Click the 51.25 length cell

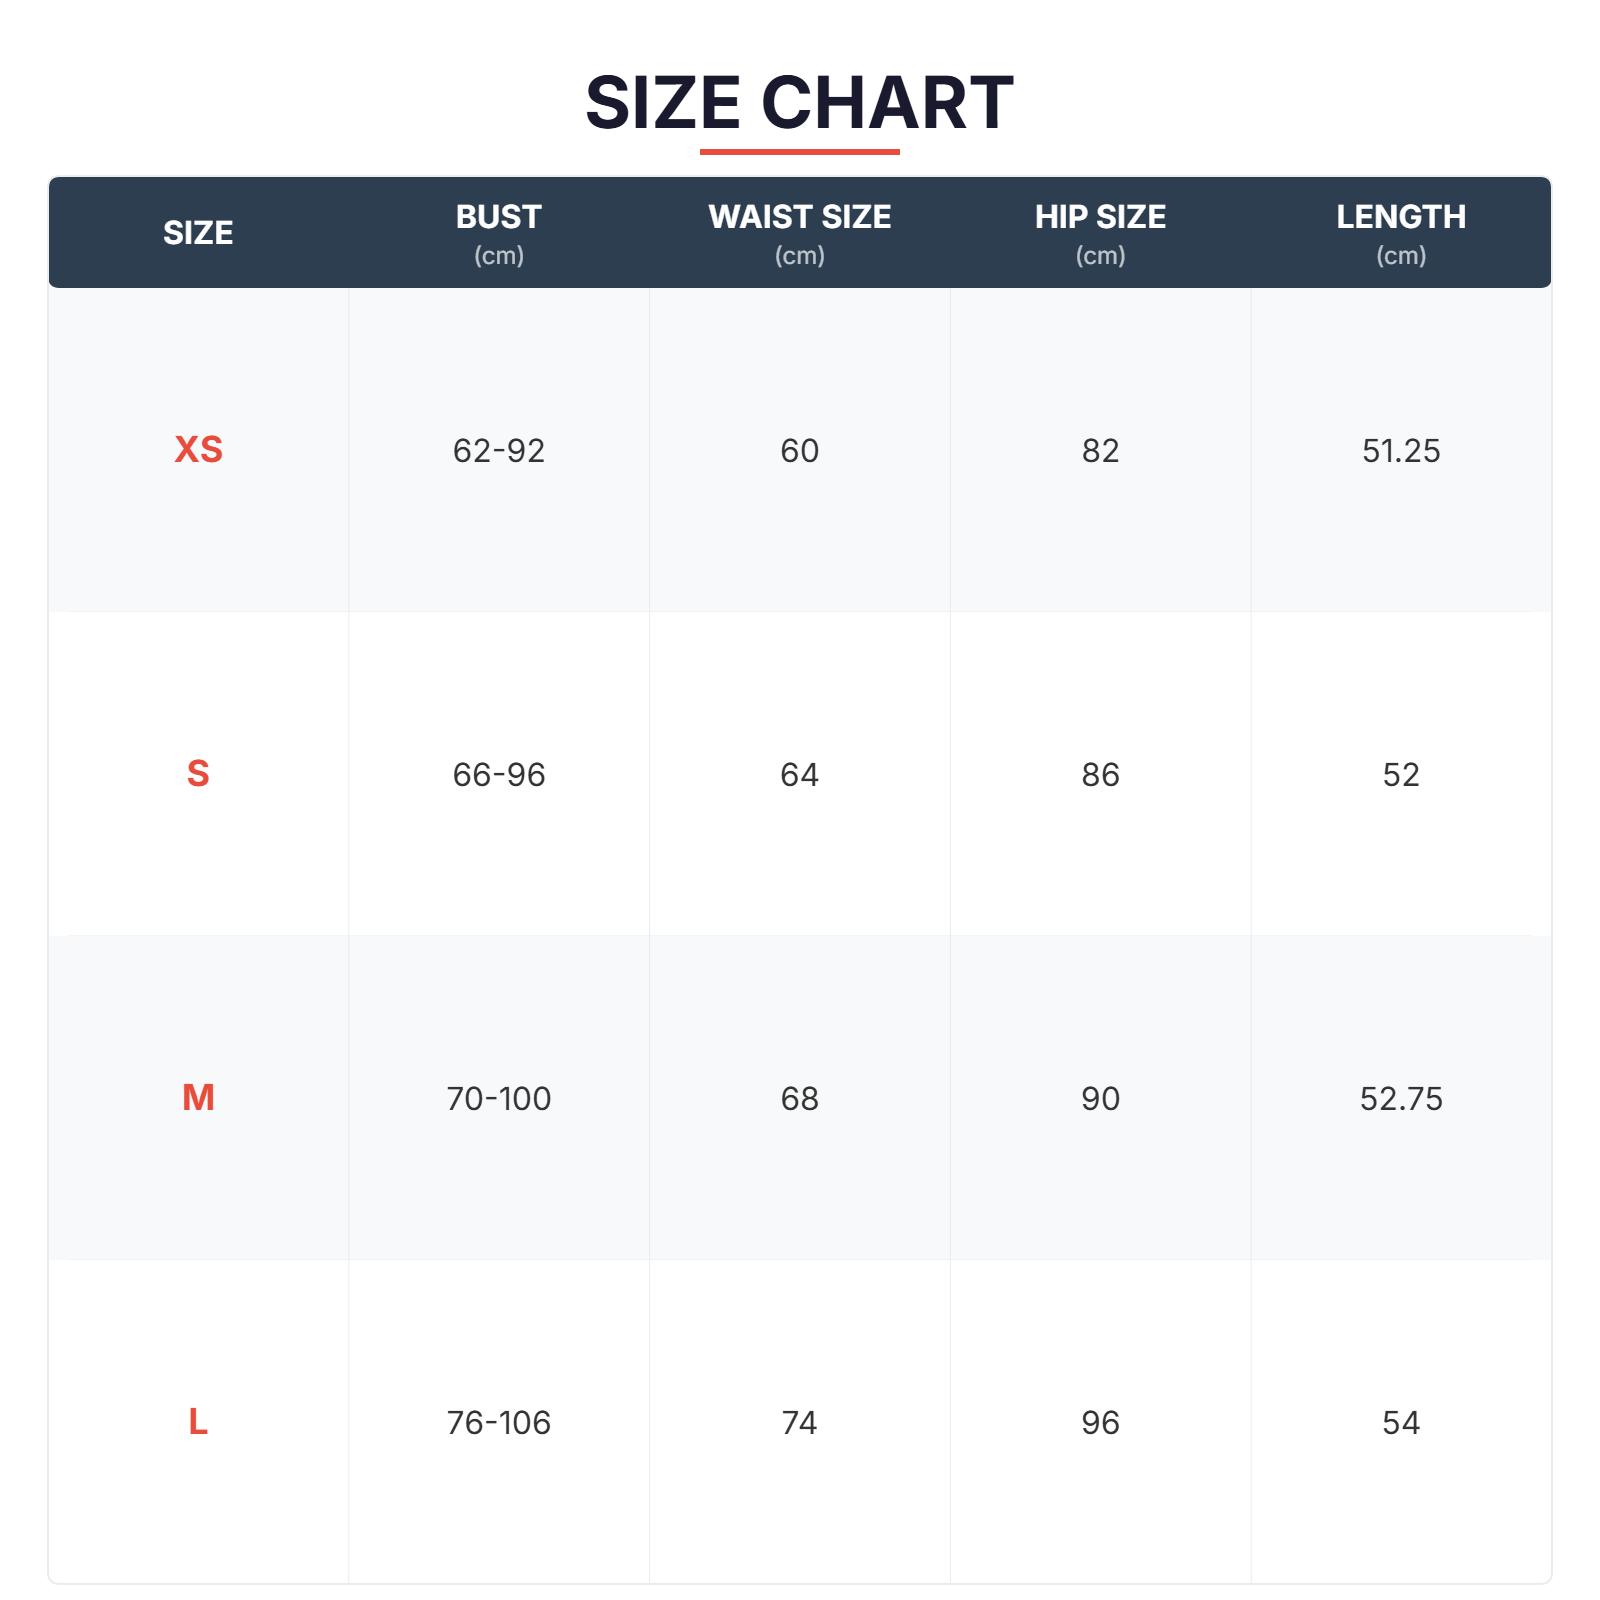tap(1400, 451)
